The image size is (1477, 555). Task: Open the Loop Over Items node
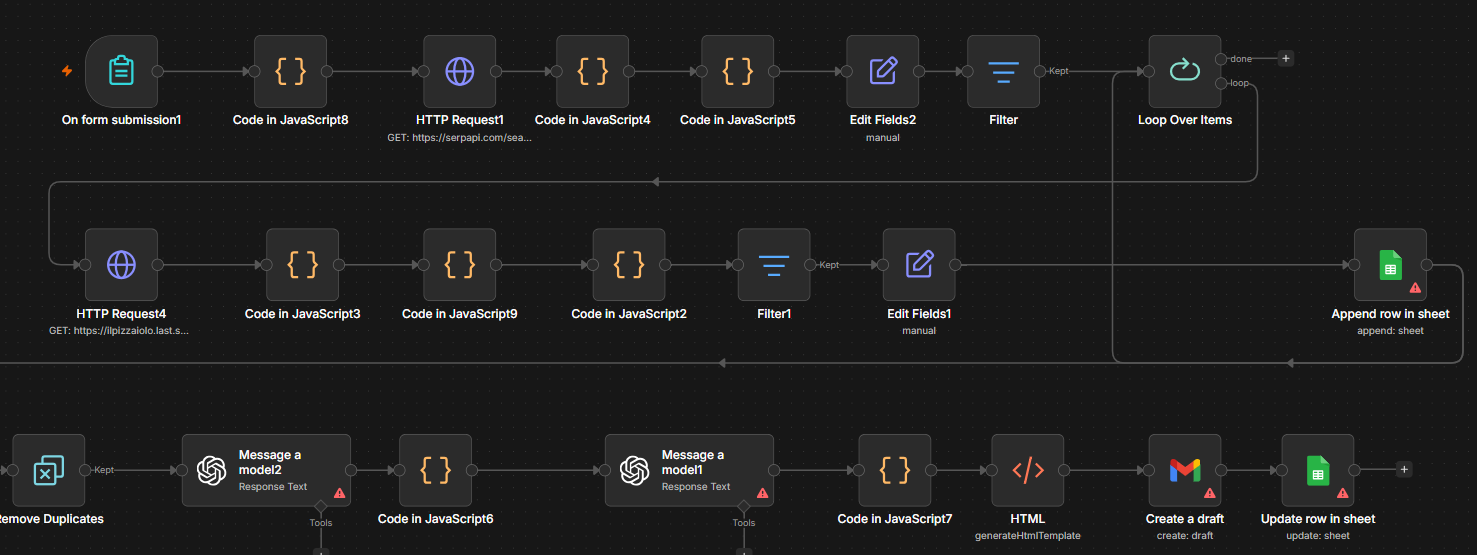[x=1185, y=72]
